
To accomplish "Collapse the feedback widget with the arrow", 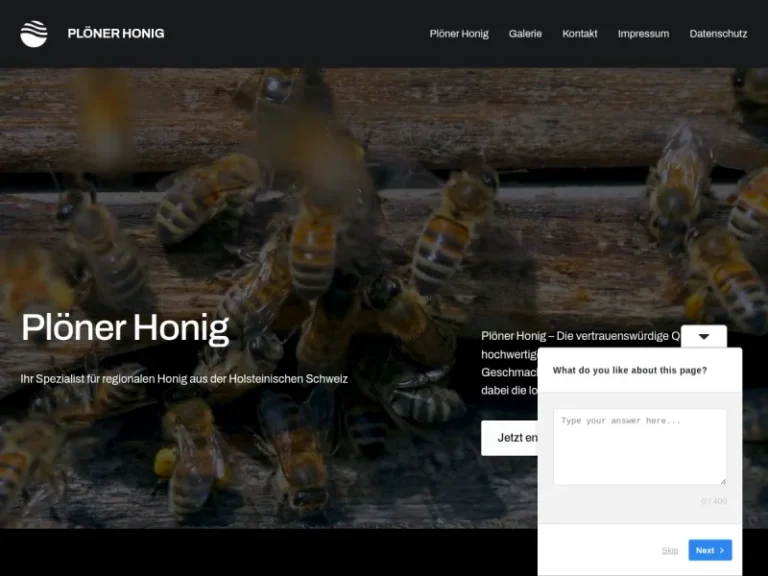I will click(x=703, y=337).
